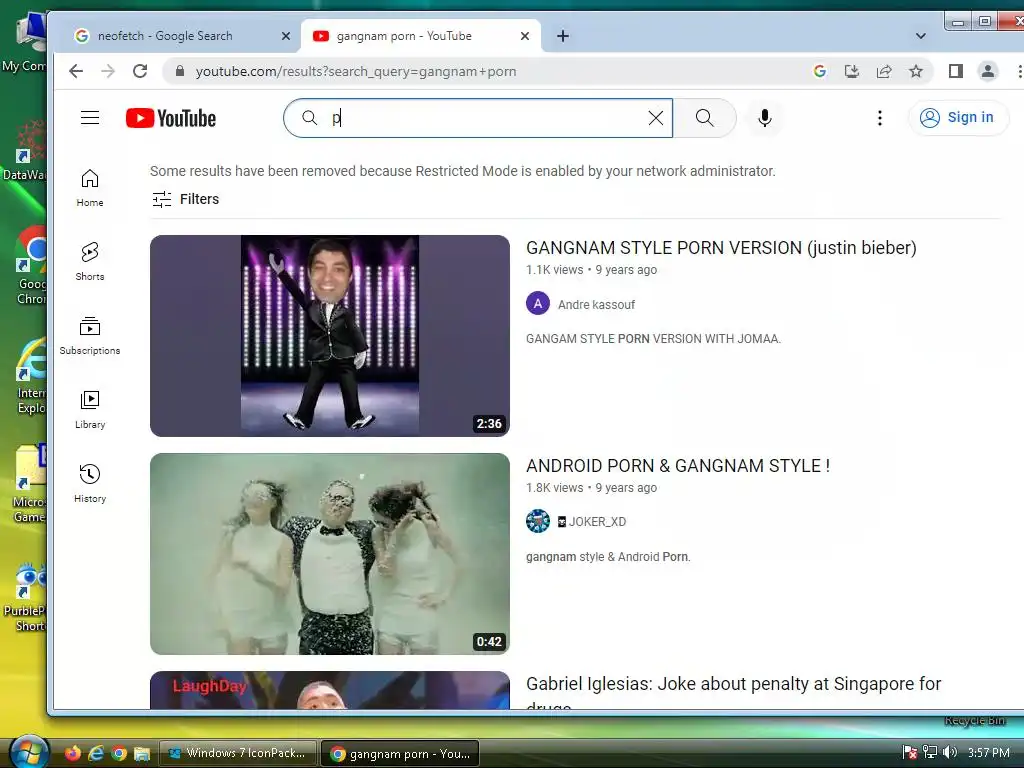The width and height of the screenshot is (1024, 768).
Task: Click the JOKER_XD channel avatar
Action: 537,521
